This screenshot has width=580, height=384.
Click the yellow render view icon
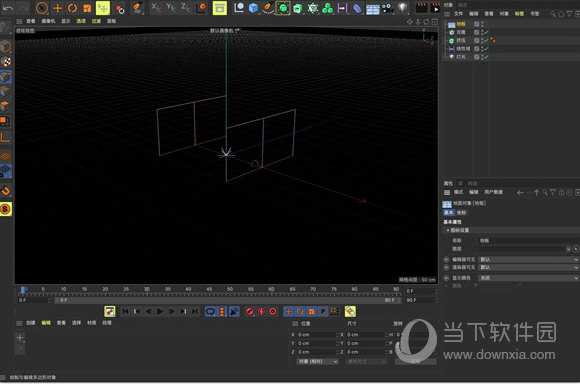coord(220,8)
